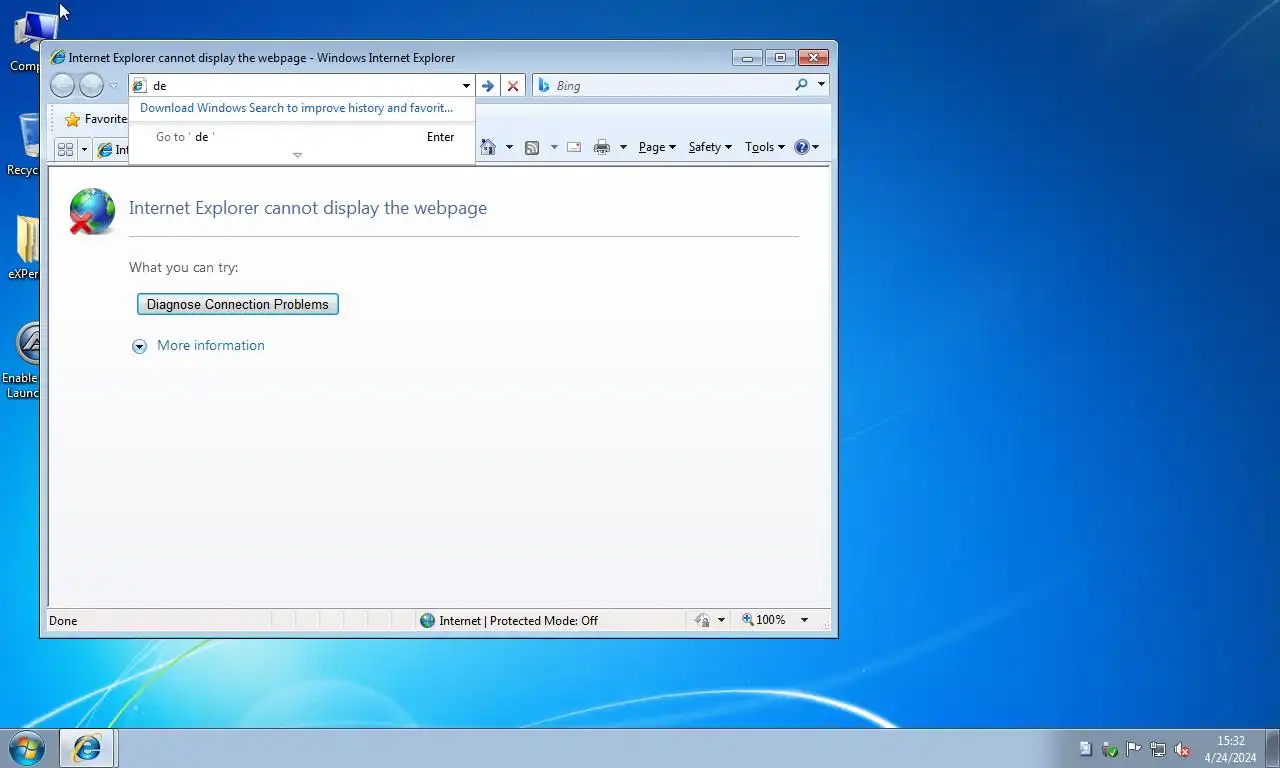Minimize the Internet Explorer window
The height and width of the screenshot is (768, 1280).
[x=747, y=58]
